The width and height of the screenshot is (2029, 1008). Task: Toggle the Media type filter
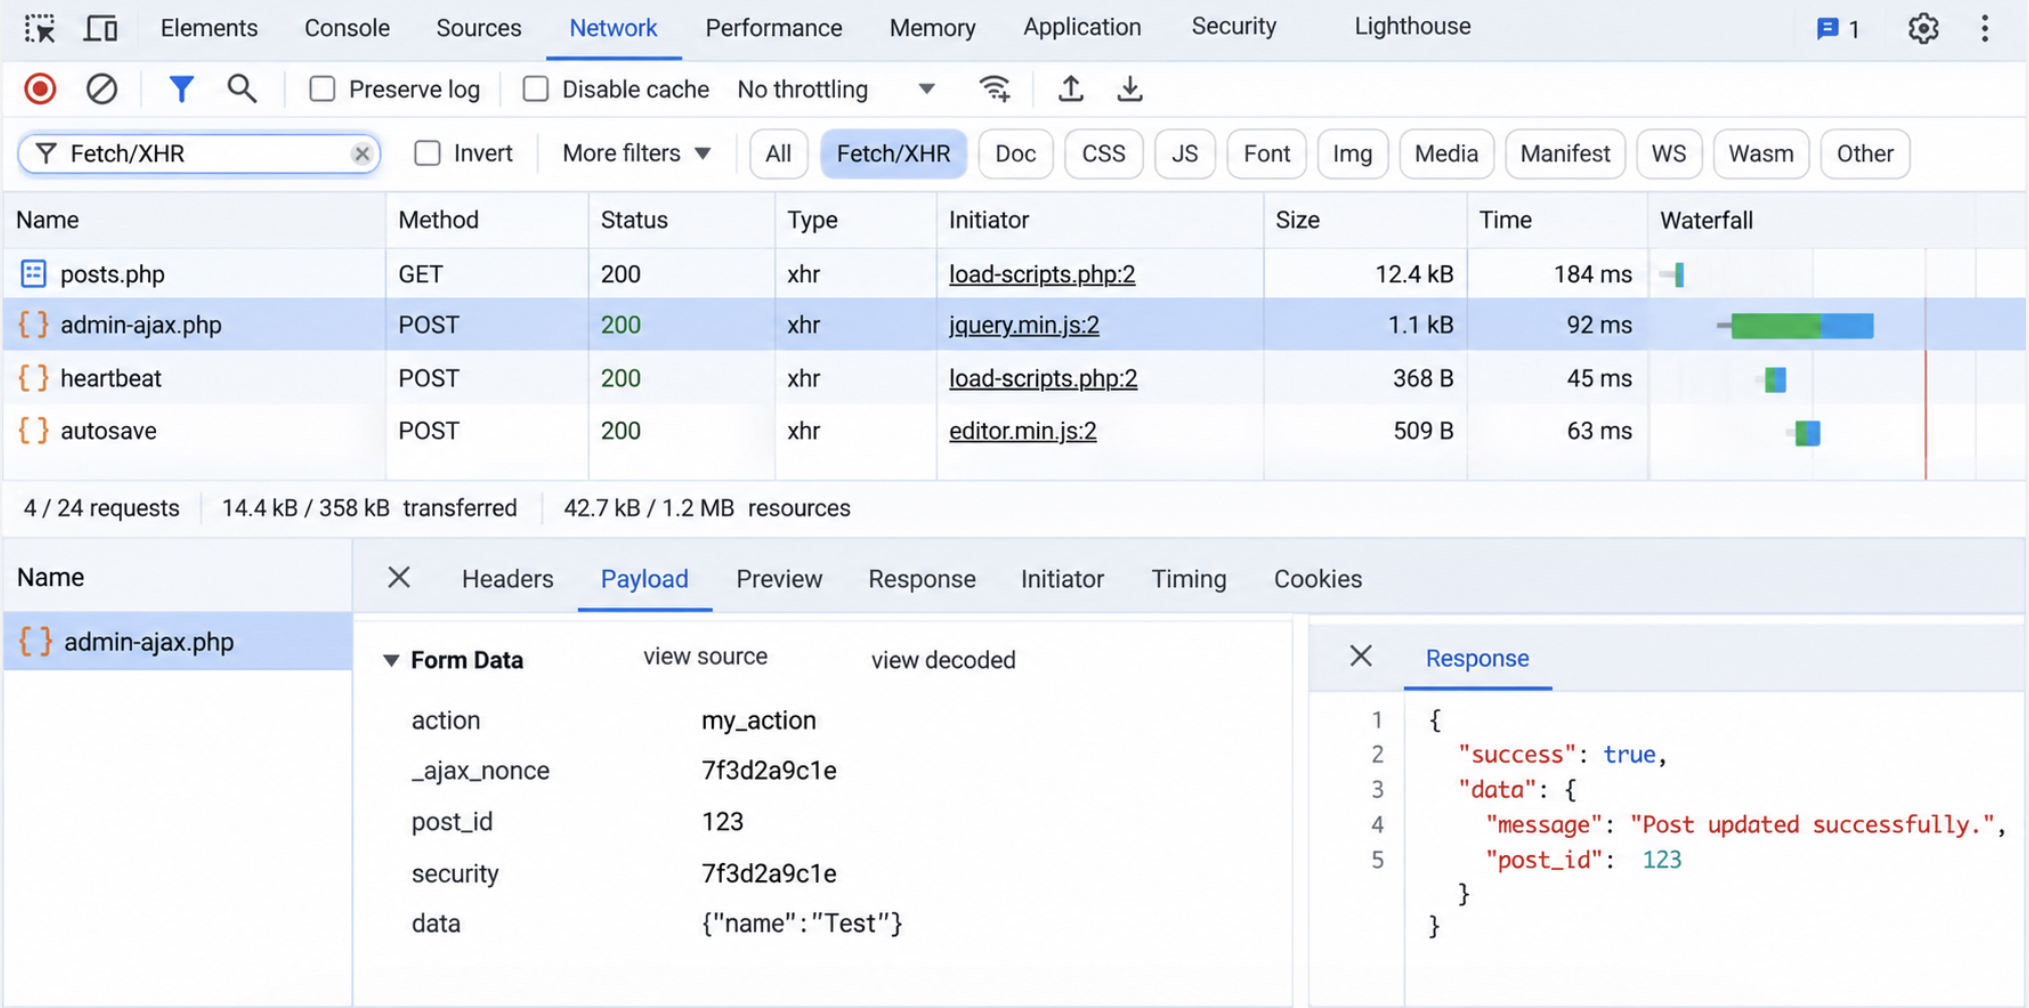point(1446,154)
